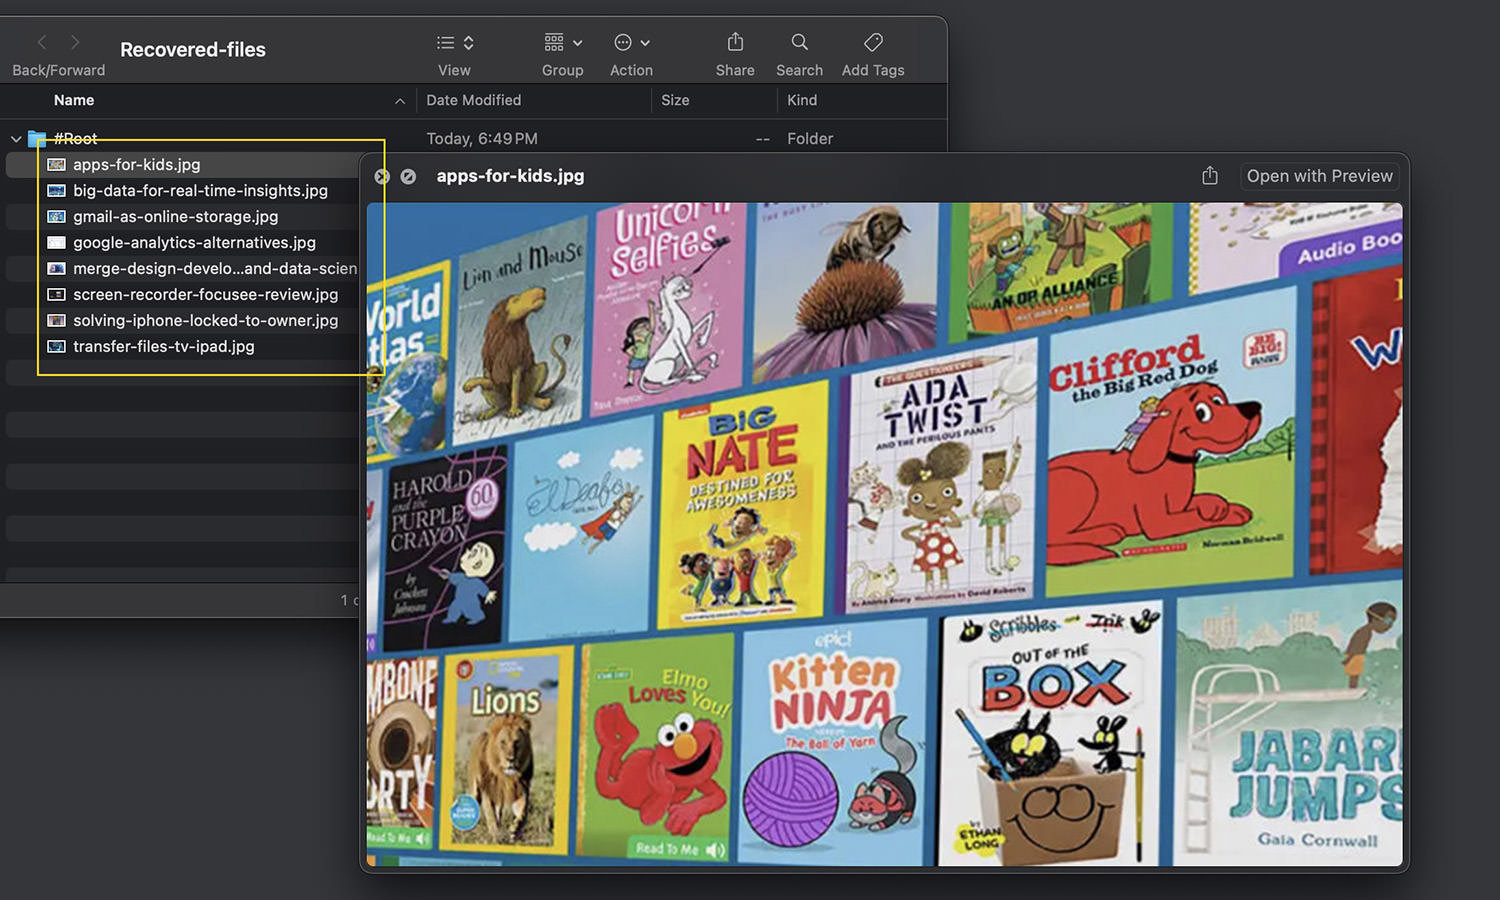Select gmail-as-online-storage.jpg
1500x900 pixels.
point(176,216)
